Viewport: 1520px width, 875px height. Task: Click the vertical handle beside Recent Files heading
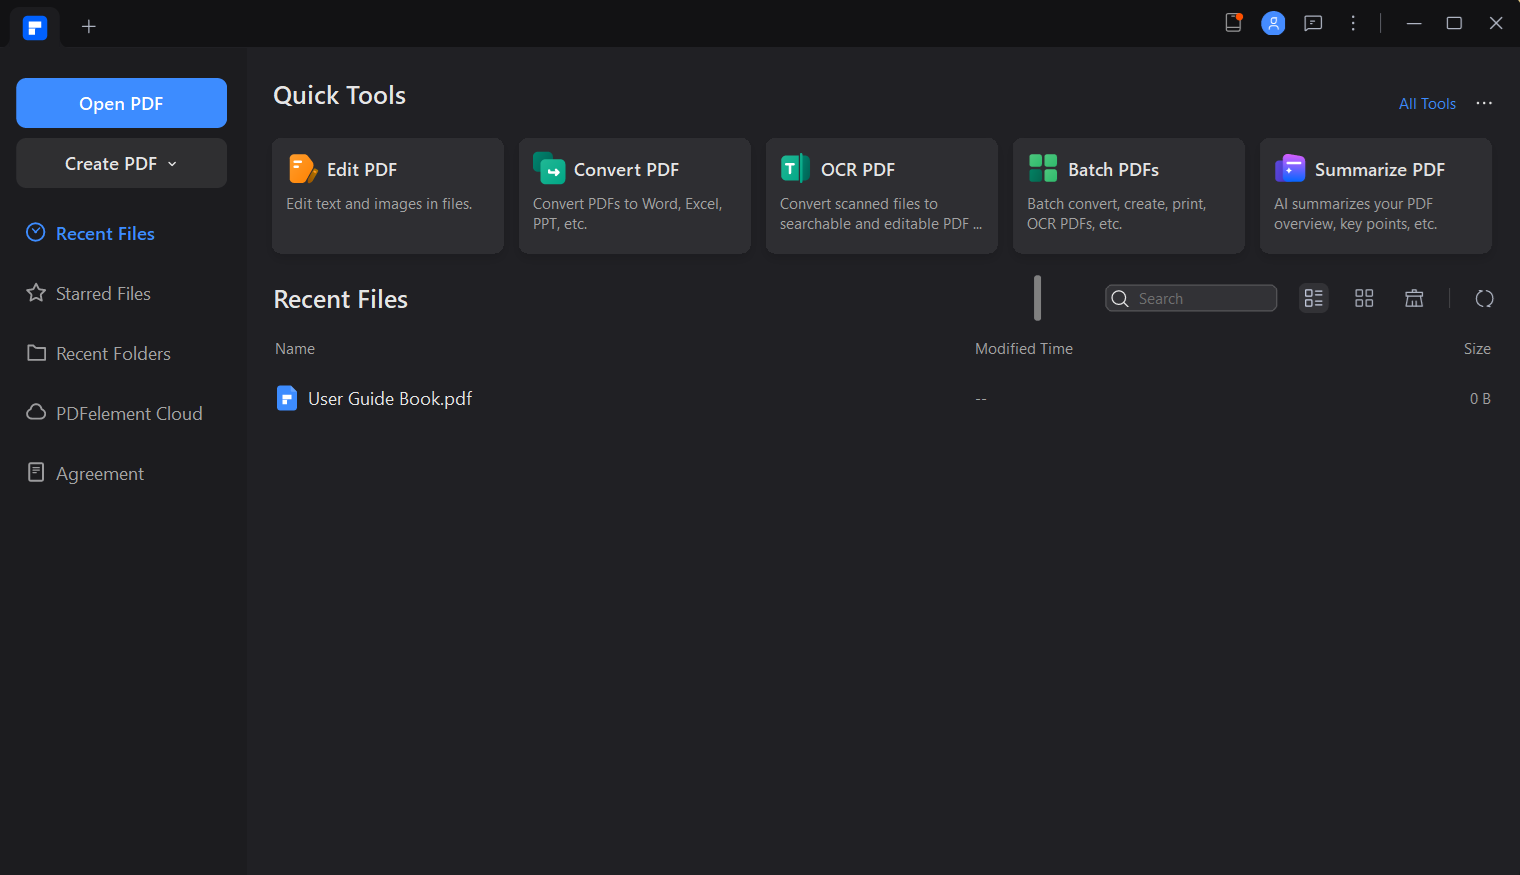(1038, 298)
